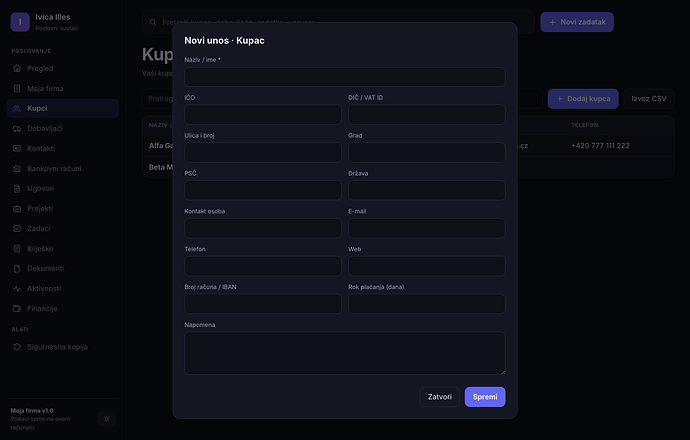The image size is (690, 440).
Task: Click the search magnifier icon in top bar
Action: coord(153,22)
